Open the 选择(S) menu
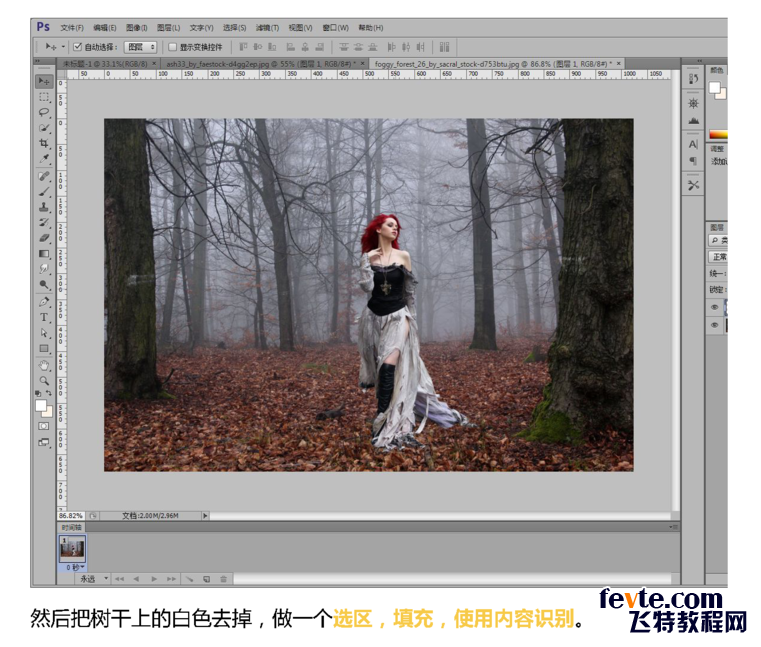Image resolution: width=761 pixels, height=647 pixels. (234, 28)
